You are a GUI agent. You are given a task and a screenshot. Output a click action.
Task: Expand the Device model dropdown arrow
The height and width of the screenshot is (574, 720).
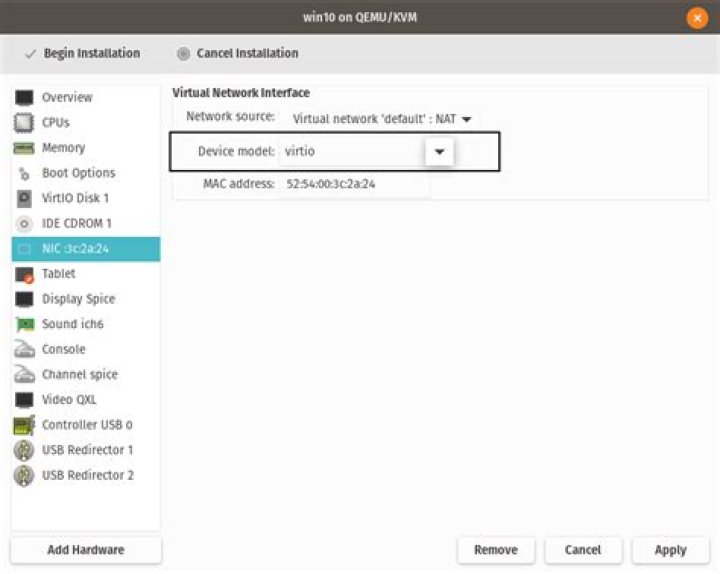pyautogui.click(x=439, y=152)
